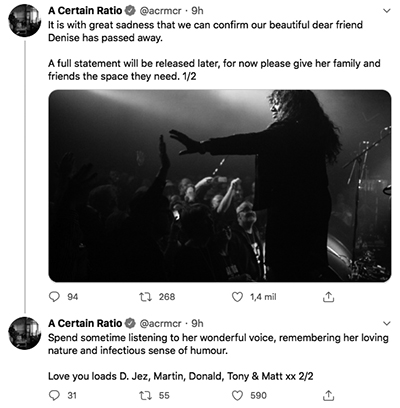Open the 9h timestamp of first tweet
This screenshot has width=400, height=408.
(x=197, y=11)
